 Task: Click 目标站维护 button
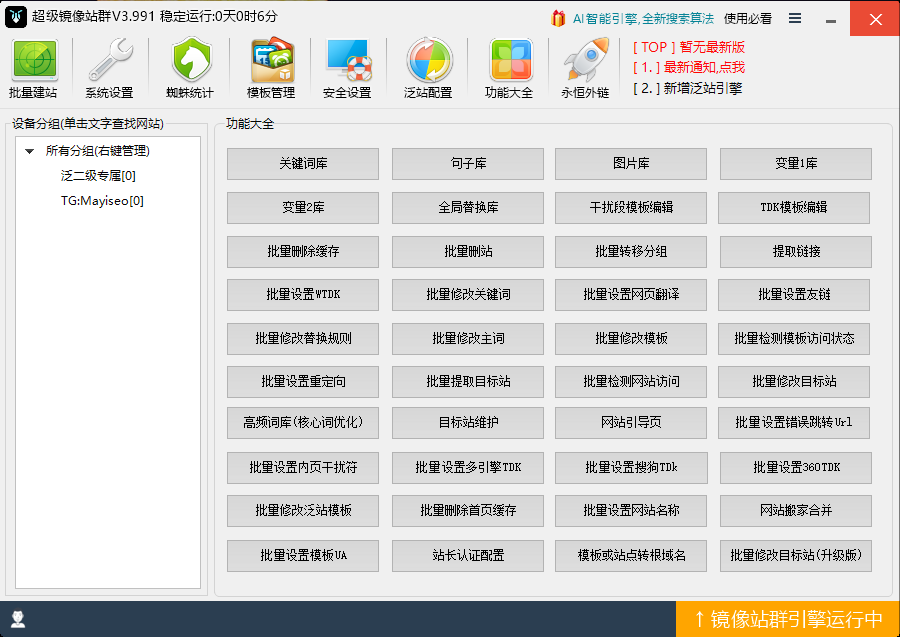468,423
